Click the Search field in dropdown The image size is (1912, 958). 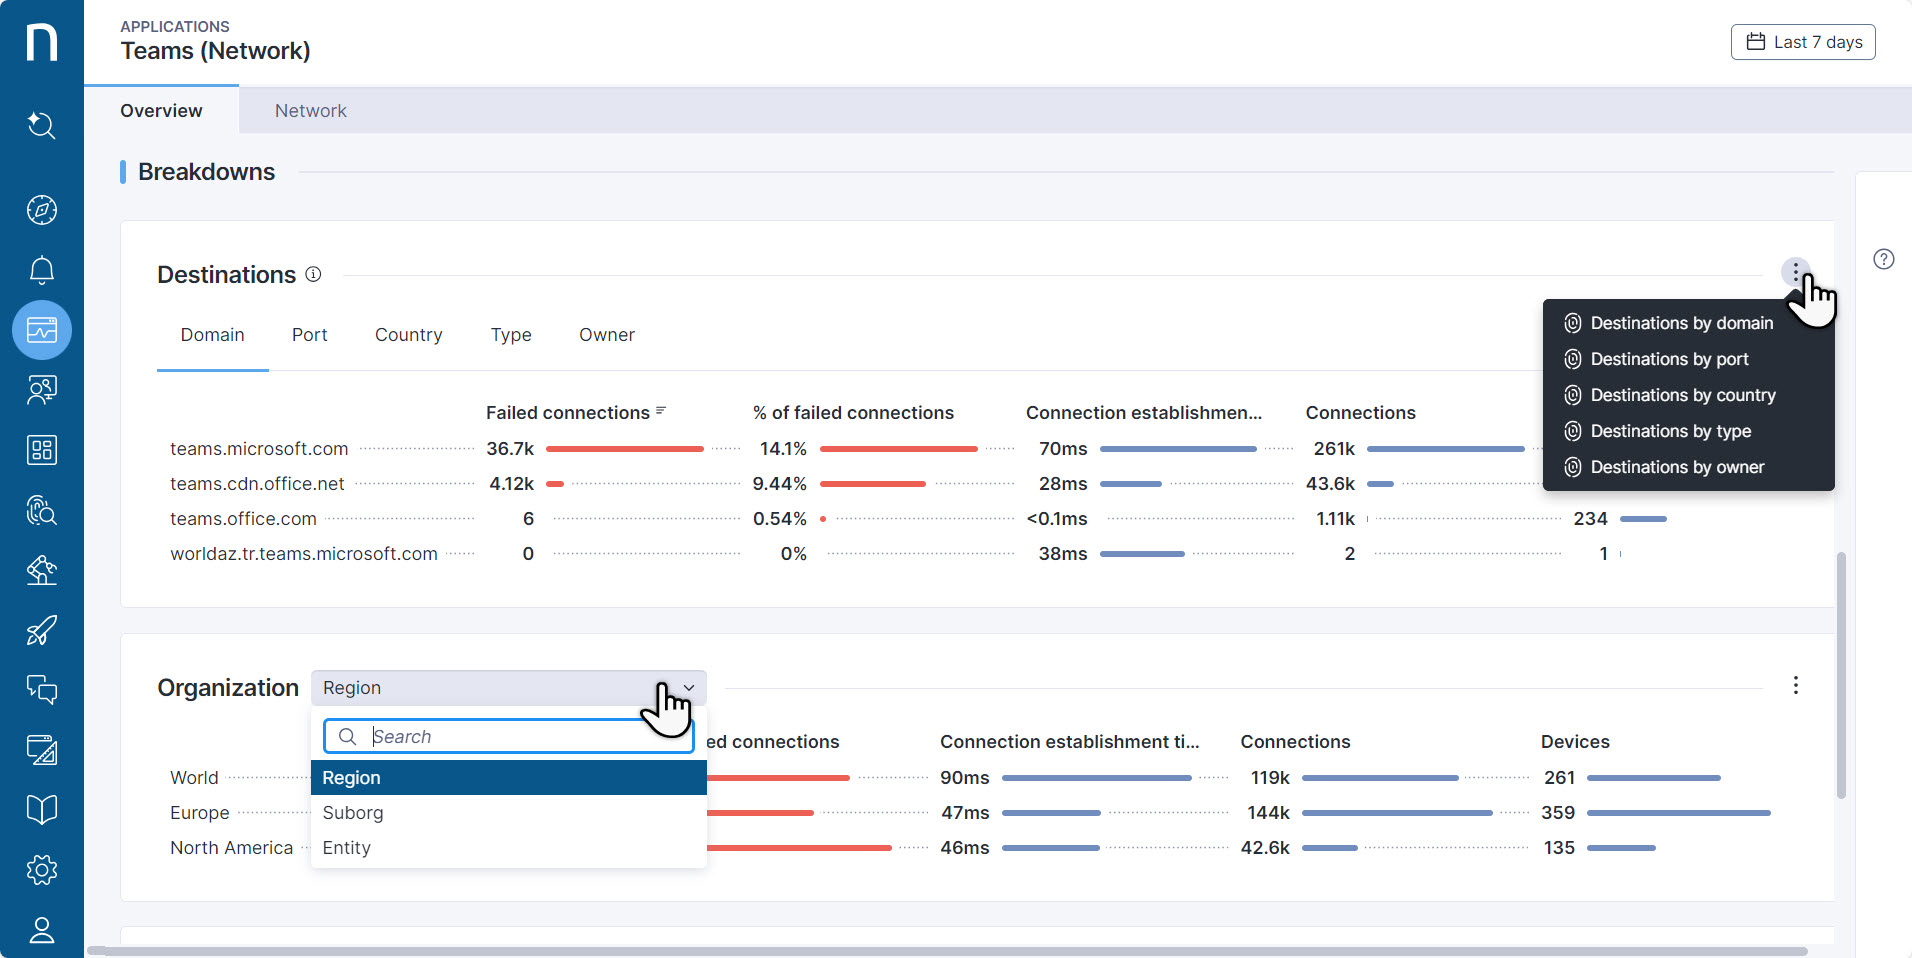520,737
